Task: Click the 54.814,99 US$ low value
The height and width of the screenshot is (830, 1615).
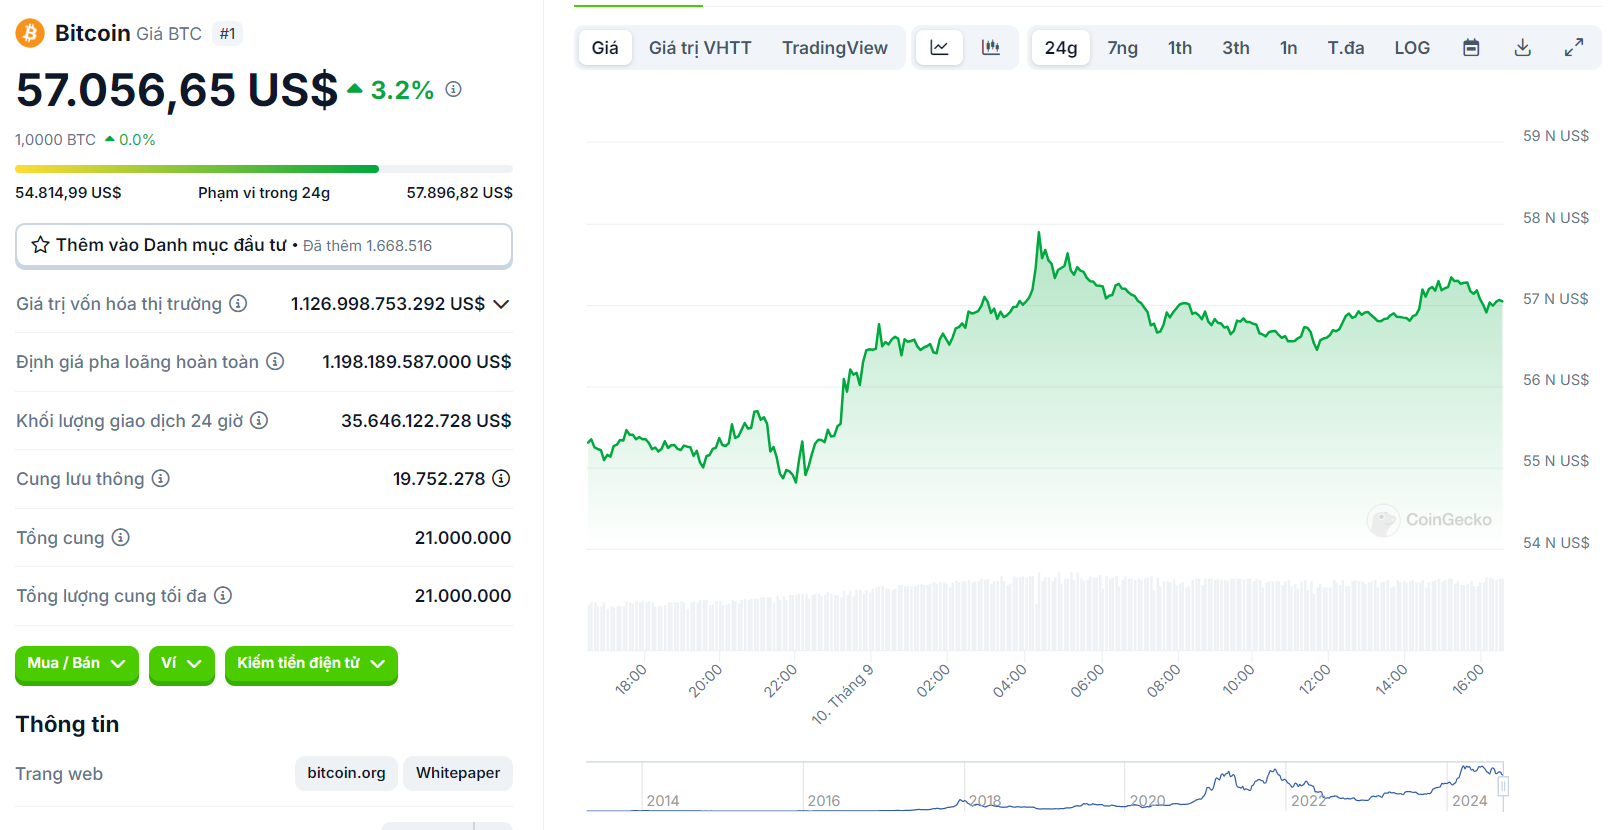Action: (68, 193)
